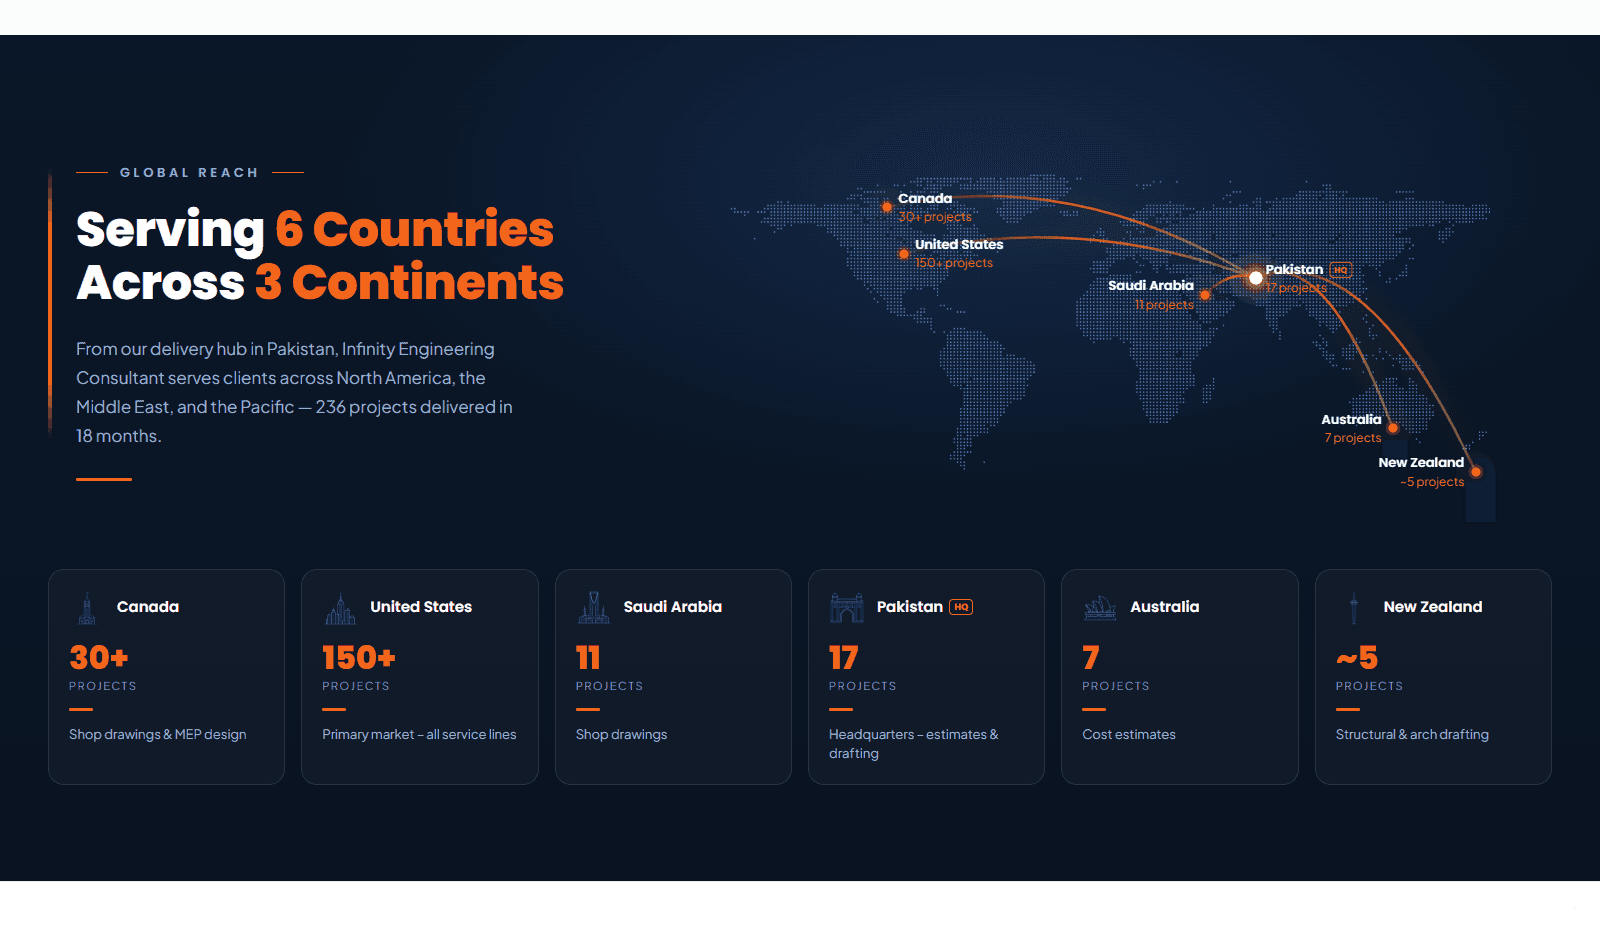This screenshot has width=1600, height=940.
Task: Click the 'Across 3 Continents' heading line
Action: point(320,282)
